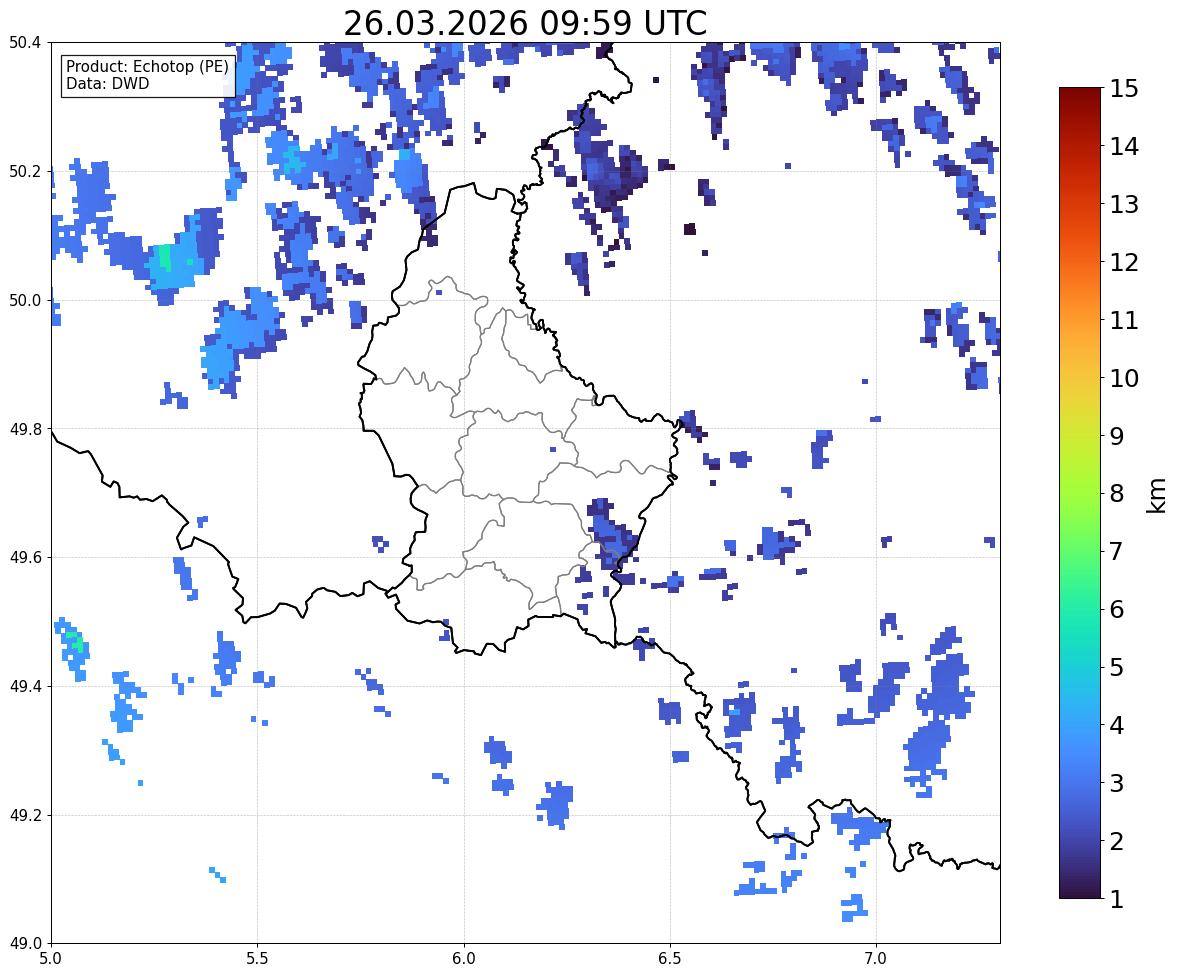Click the x-axis tick label 6.5
Screen dimensions: 1178x976
[670, 959]
